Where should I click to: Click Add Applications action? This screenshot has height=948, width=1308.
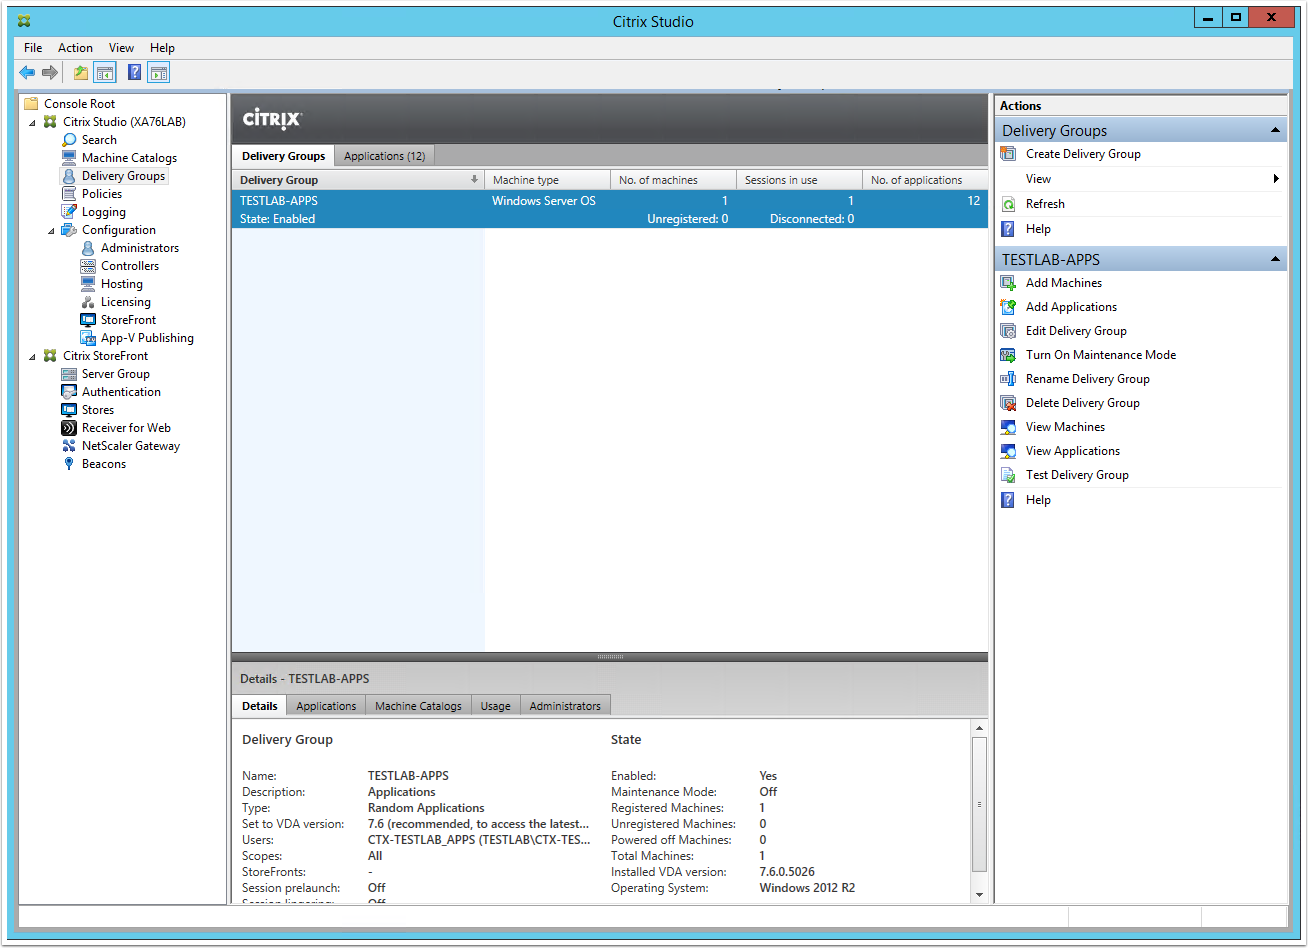(x=1071, y=307)
